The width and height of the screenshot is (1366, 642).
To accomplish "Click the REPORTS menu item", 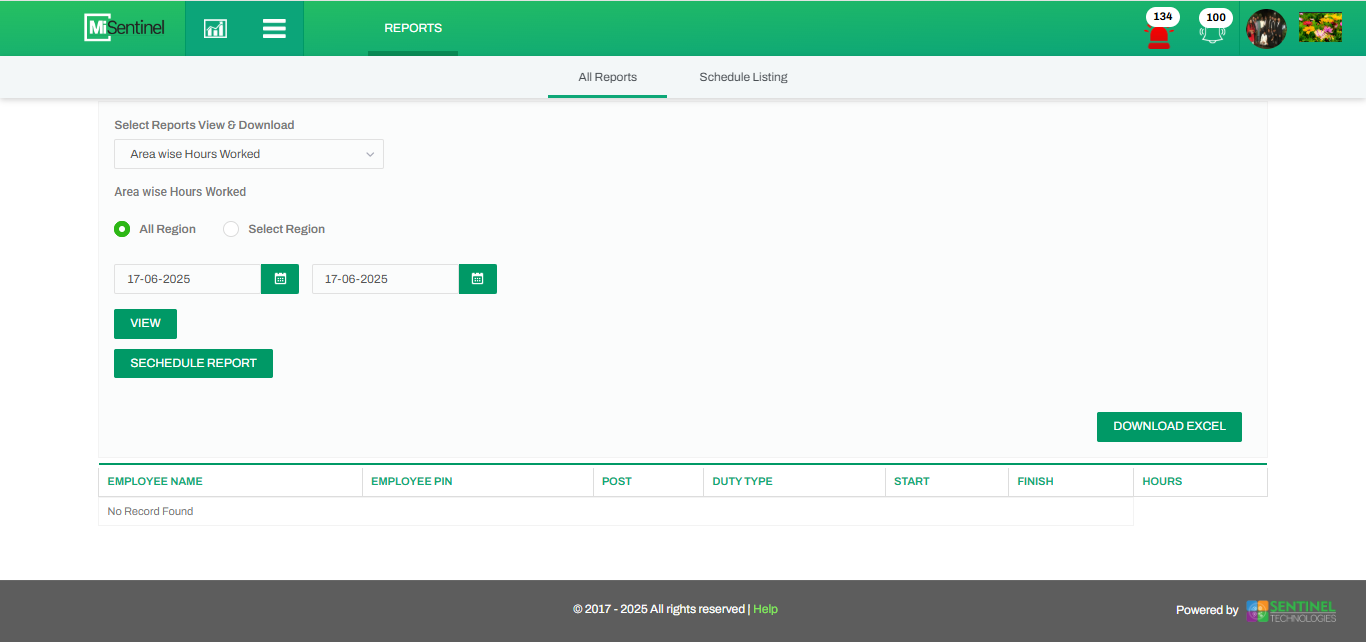I will [413, 28].
